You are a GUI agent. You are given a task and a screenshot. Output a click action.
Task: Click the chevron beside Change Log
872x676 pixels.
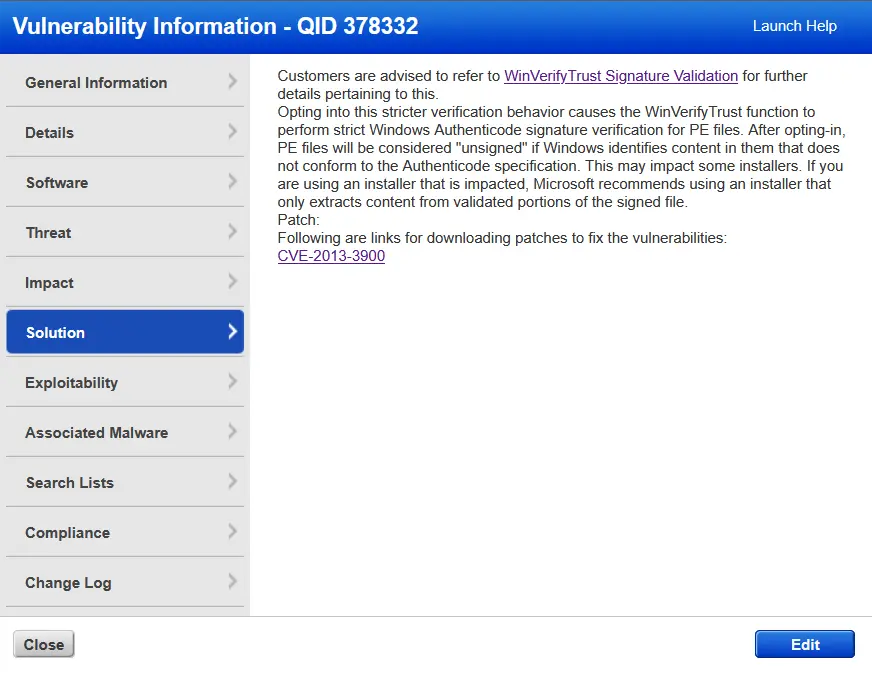click(232, 582)
